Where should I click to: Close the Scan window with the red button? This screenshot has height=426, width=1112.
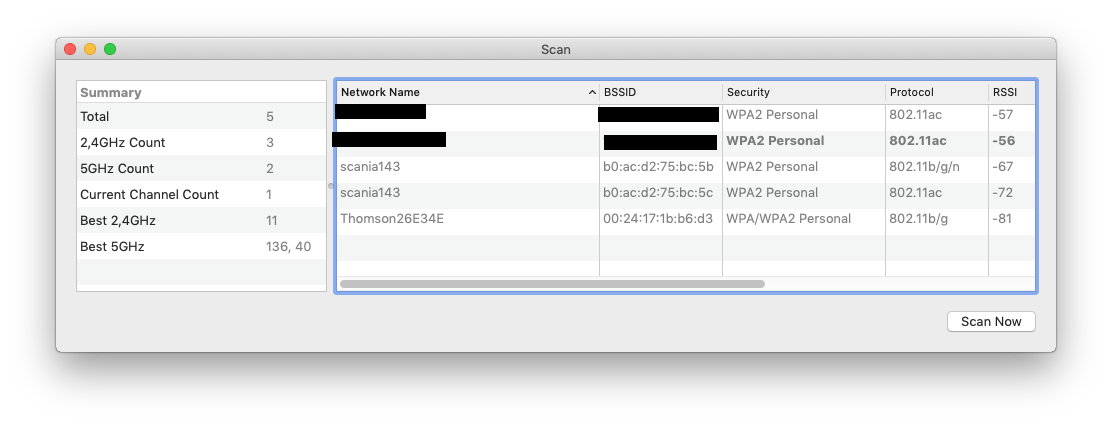pyautogui.click(x=70, y=49)
